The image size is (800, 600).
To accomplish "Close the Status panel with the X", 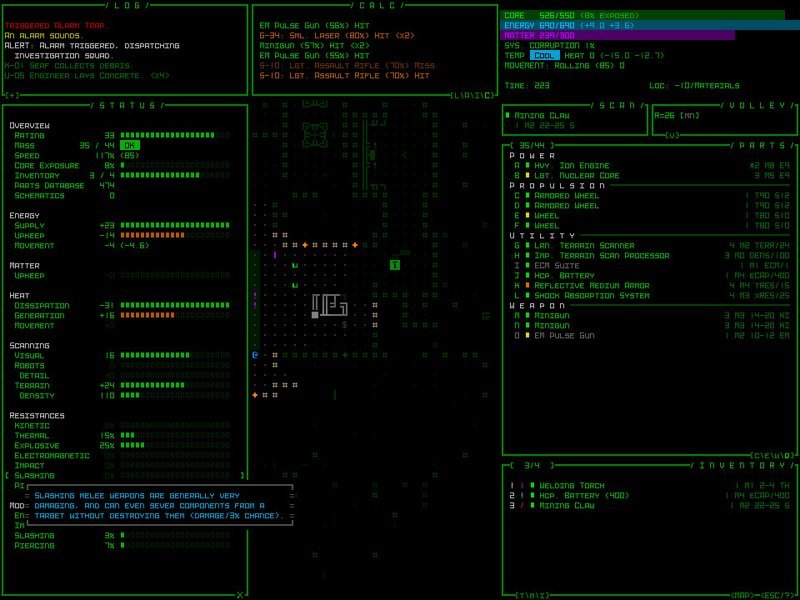I will click(x=240, y=595).
